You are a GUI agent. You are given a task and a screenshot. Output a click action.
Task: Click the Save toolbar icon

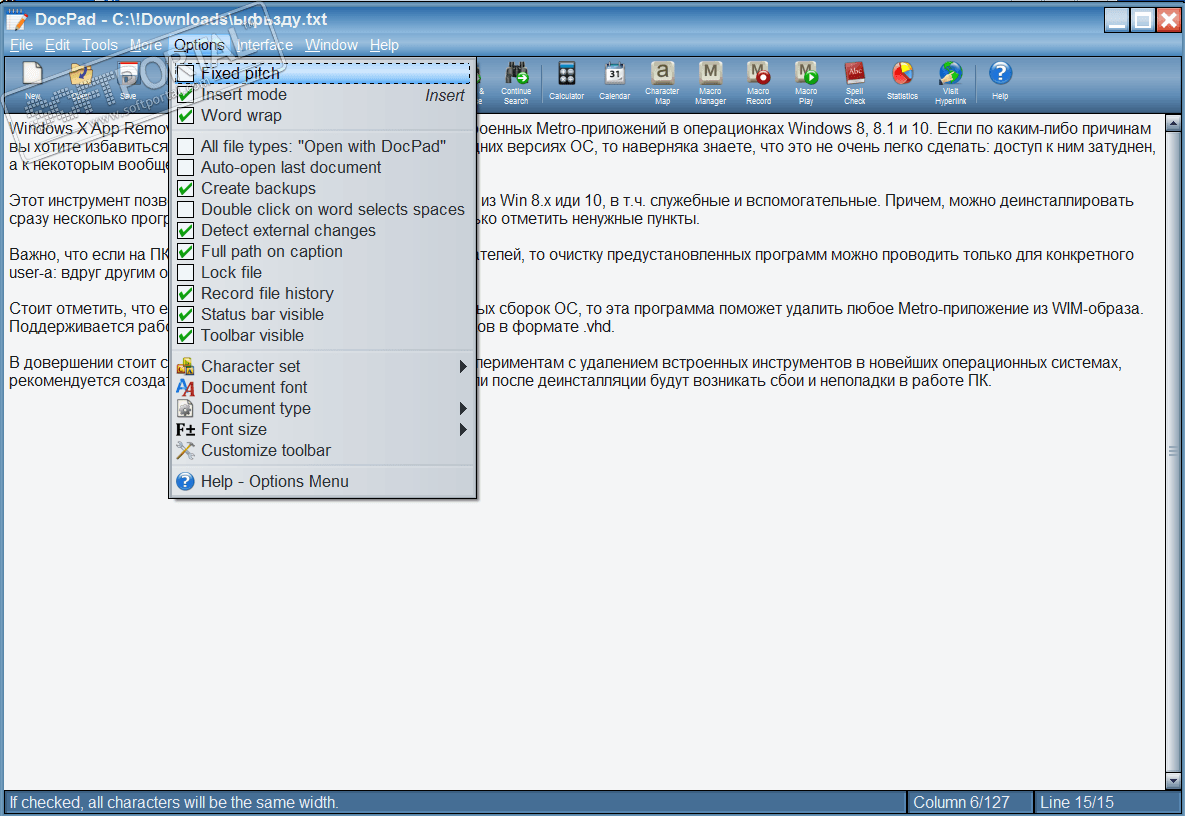point(128,75)
